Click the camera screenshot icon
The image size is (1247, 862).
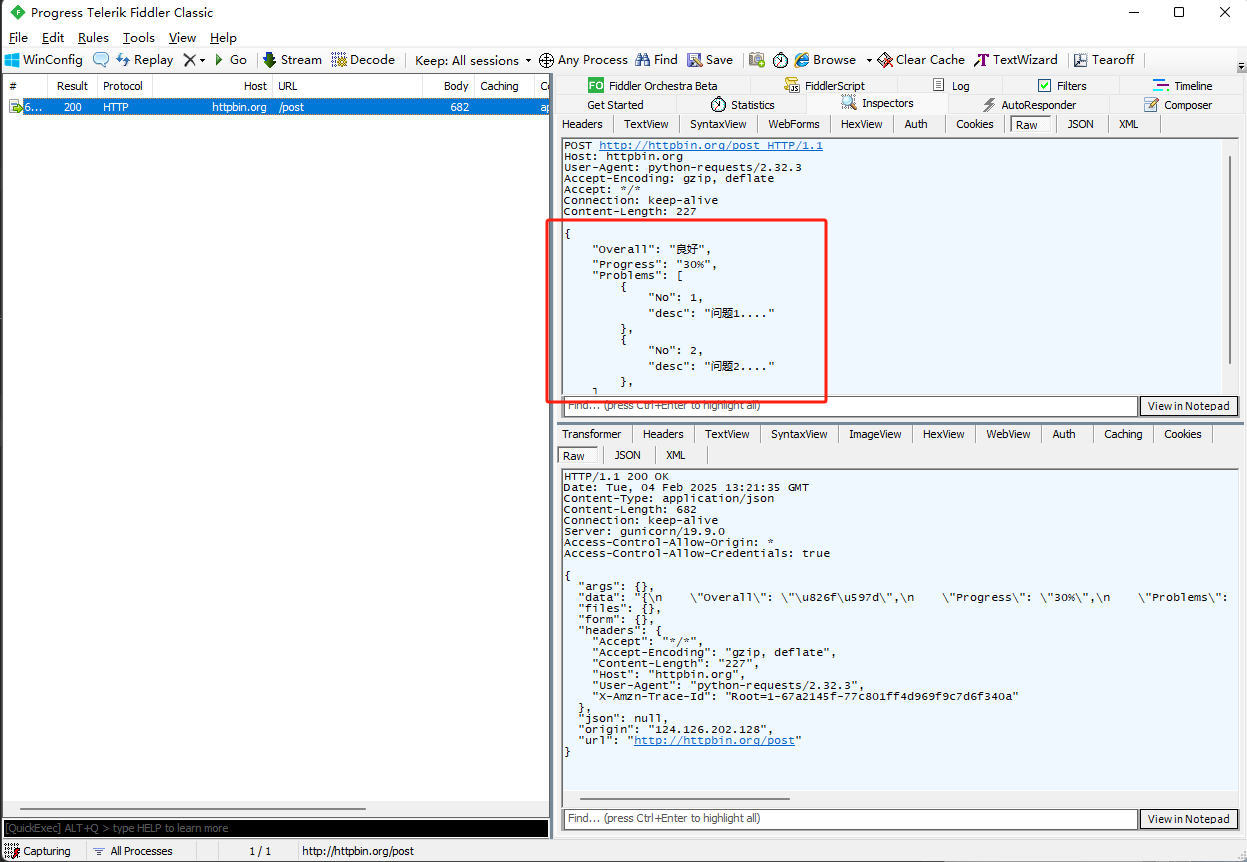pos(757,60)
